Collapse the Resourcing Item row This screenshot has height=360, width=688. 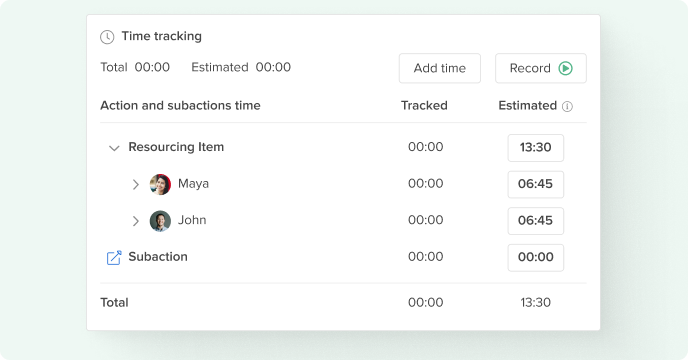pos(114,148)
